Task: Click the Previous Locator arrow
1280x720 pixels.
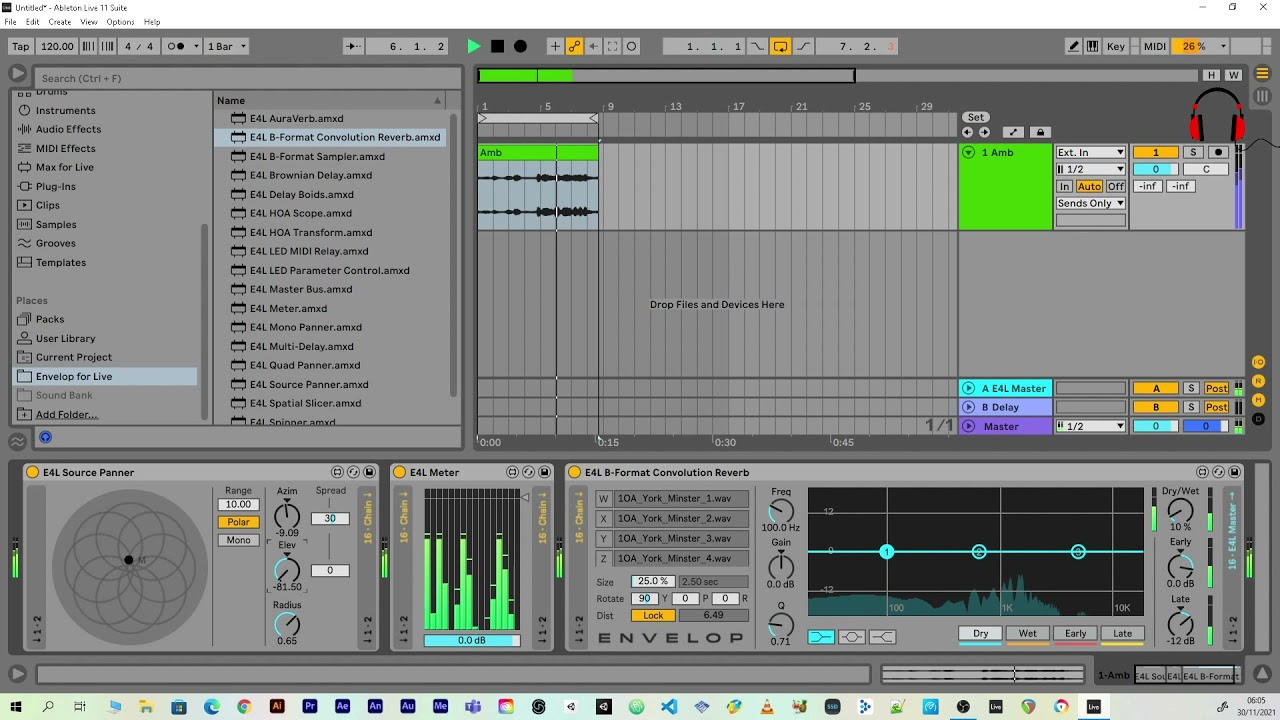Action: [967, 132]
